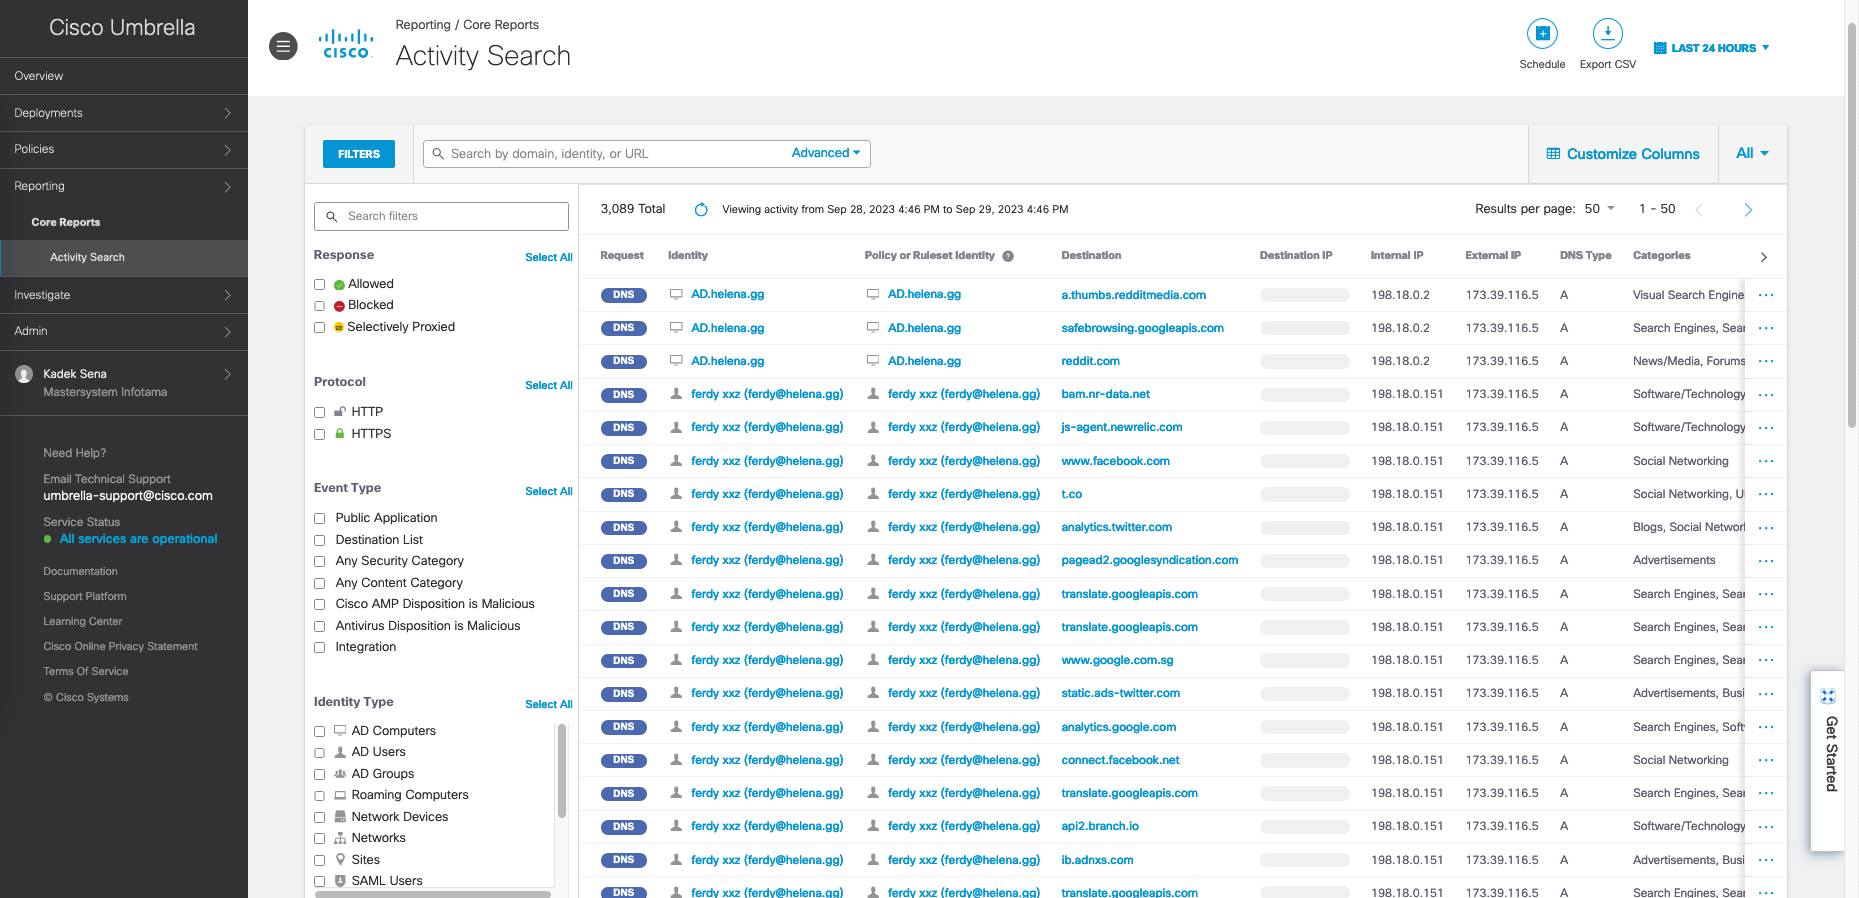Image resolution: width=1859 pixels, height=898 pixels.
Task: Open the Last 24 Hours time range dropdown
Action: 1712,48
